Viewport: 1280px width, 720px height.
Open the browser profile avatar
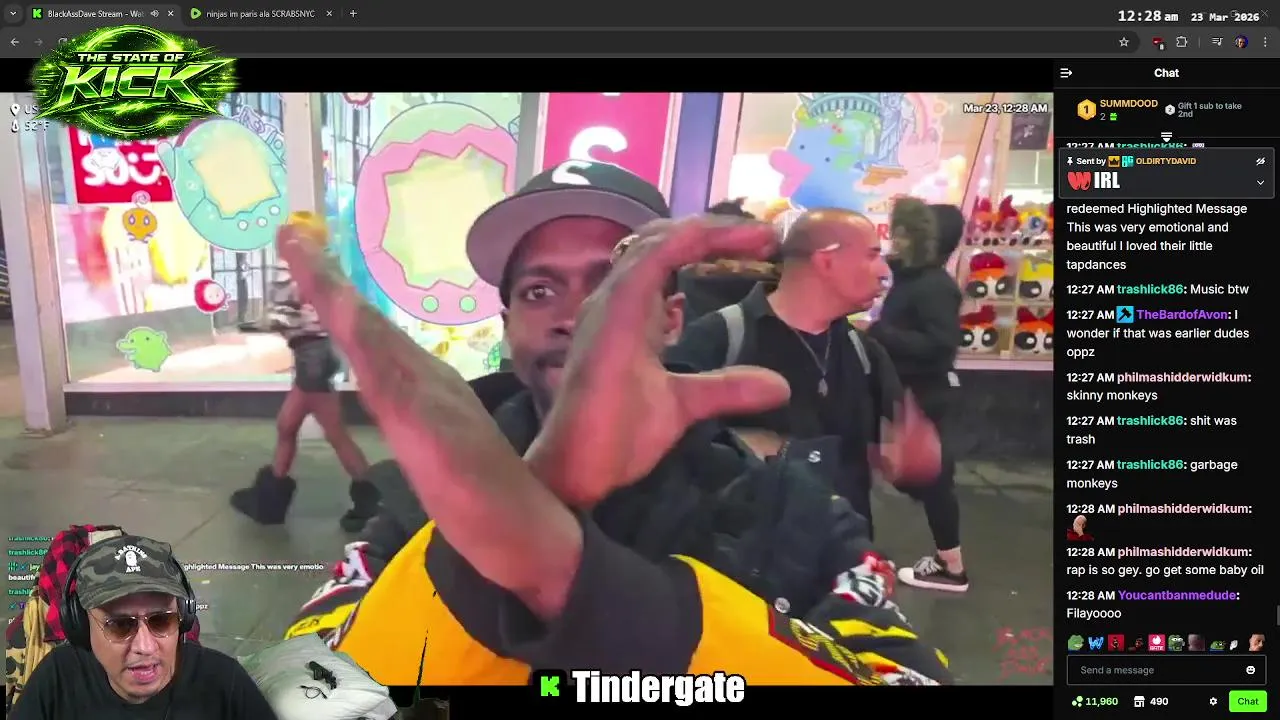click(x=1241, y=42)
